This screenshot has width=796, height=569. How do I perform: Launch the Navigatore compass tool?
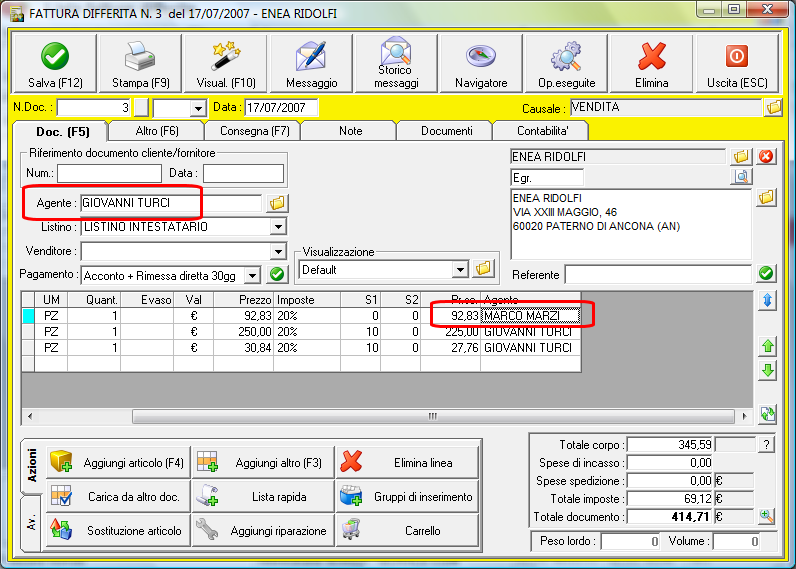click(481, 64)
